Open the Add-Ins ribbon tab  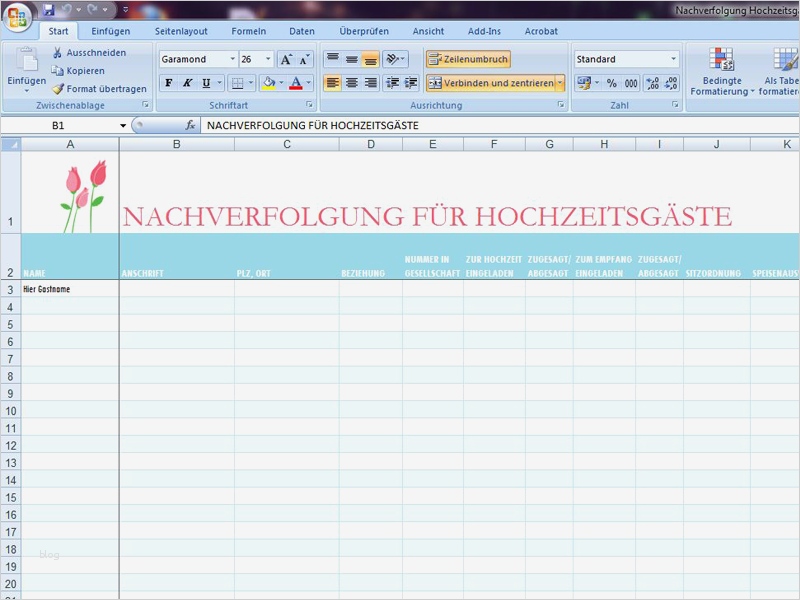484,31
